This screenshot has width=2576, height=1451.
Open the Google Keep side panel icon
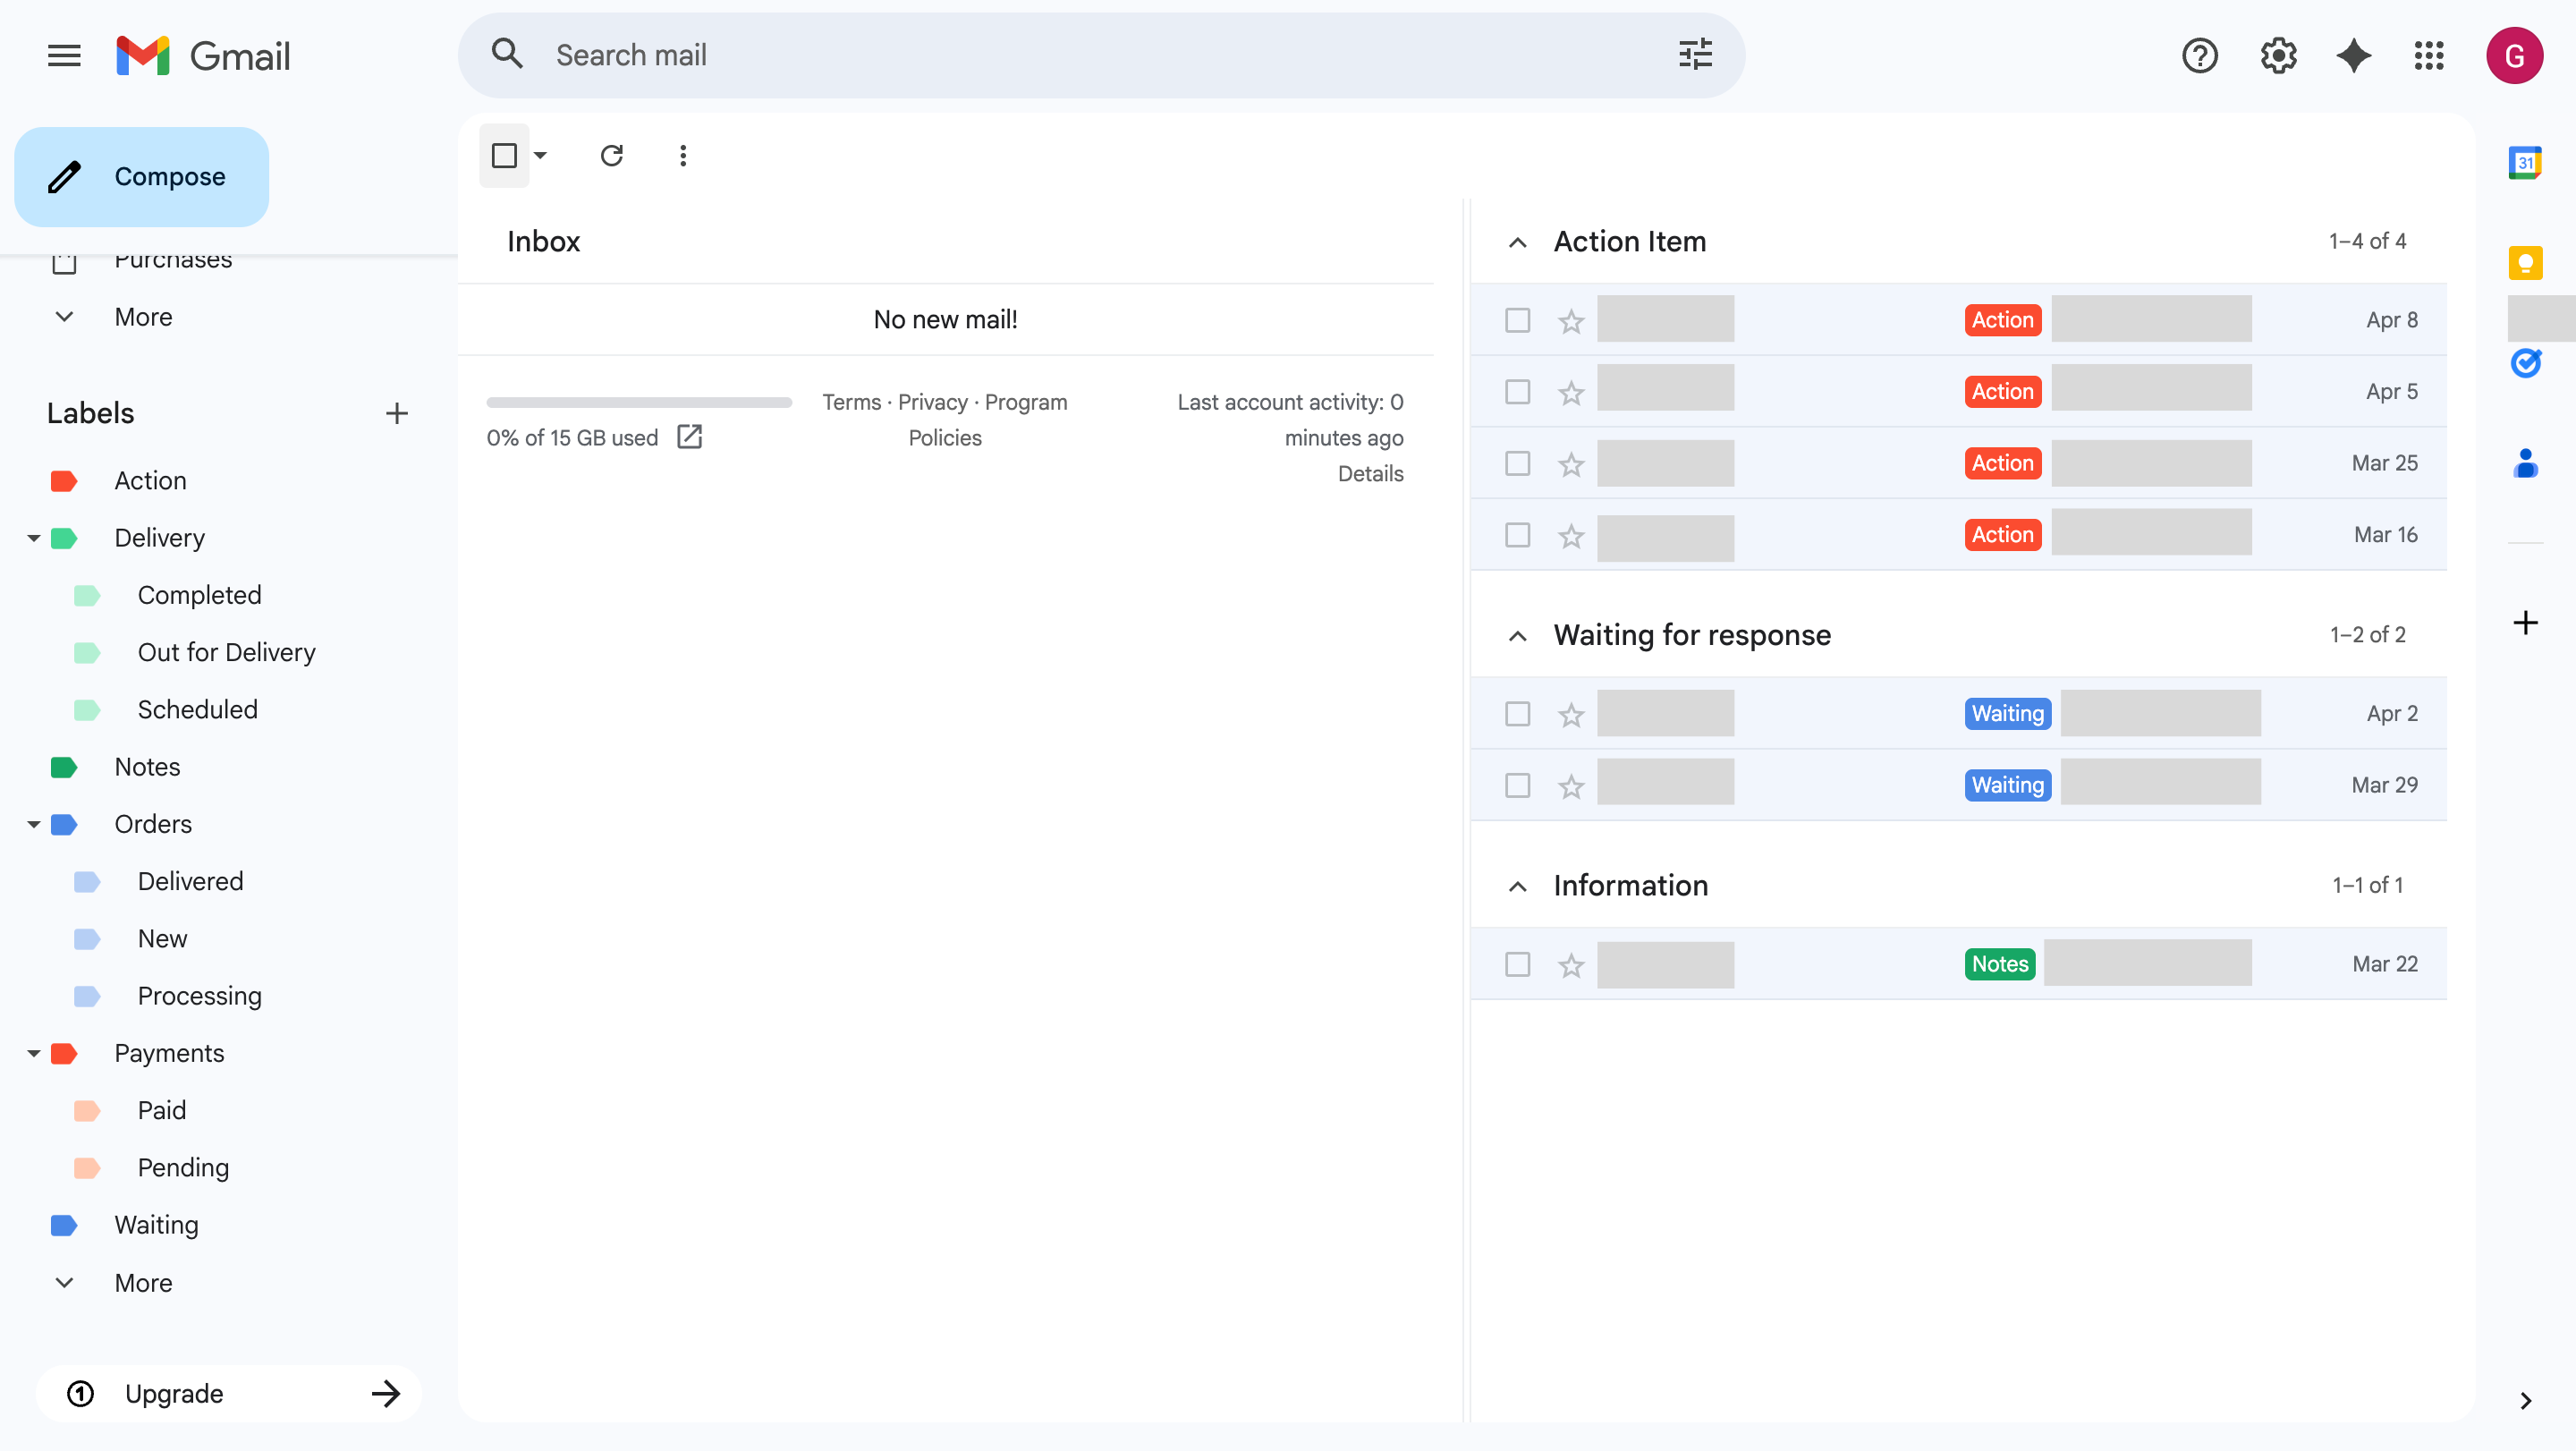tap(2524, 263)
